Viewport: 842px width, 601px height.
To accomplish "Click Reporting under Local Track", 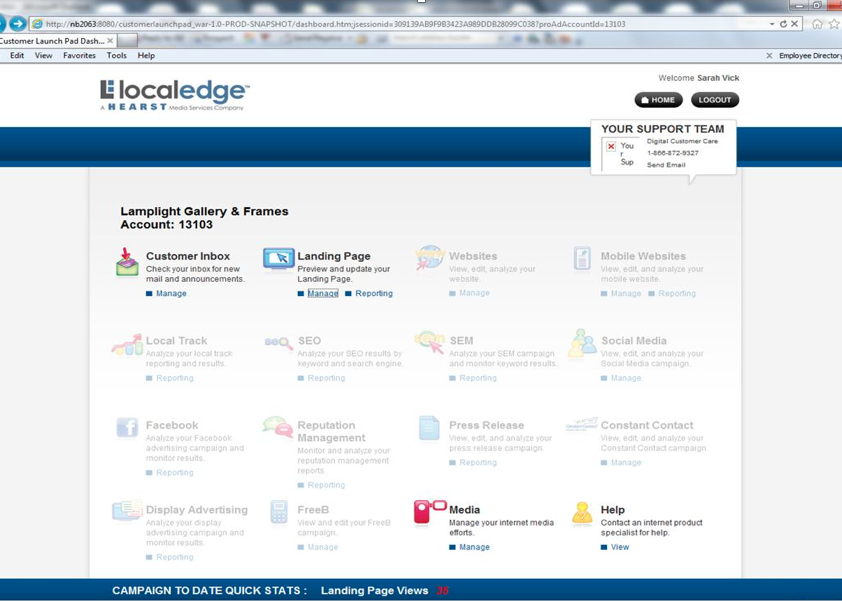I will [x=175, y=378].
